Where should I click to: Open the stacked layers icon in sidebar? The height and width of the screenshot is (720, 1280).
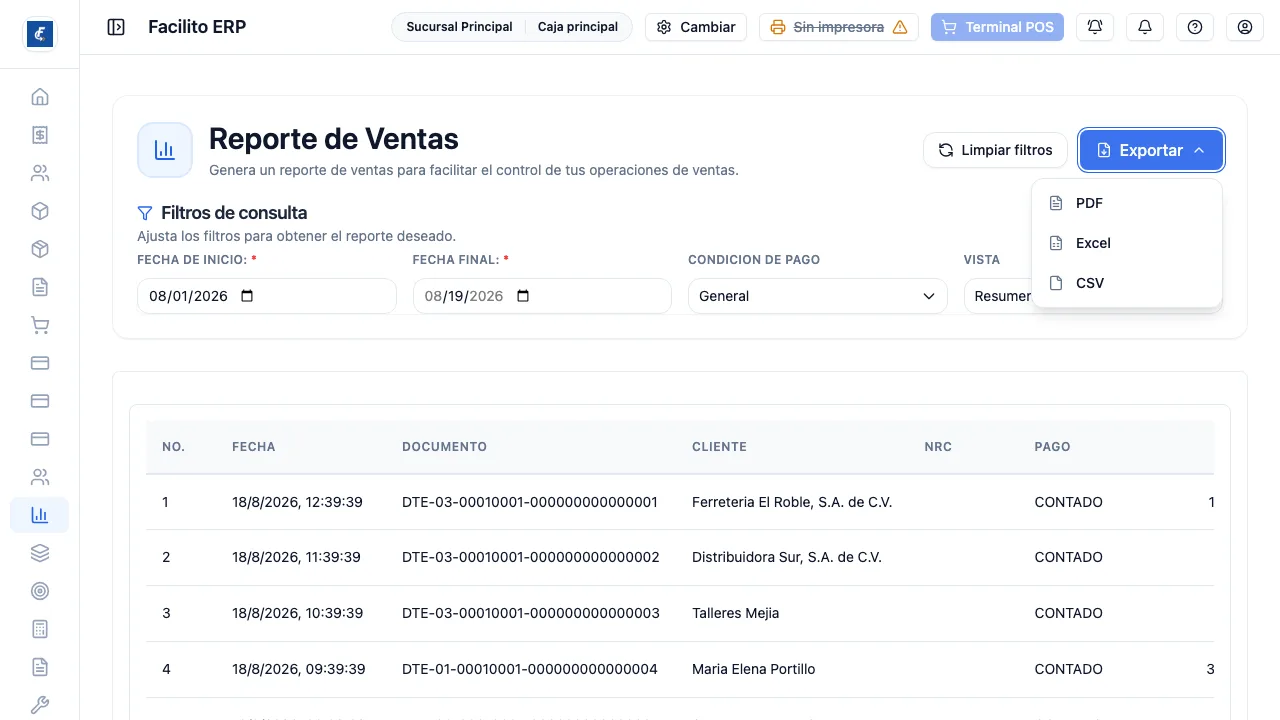click(40, 553)
